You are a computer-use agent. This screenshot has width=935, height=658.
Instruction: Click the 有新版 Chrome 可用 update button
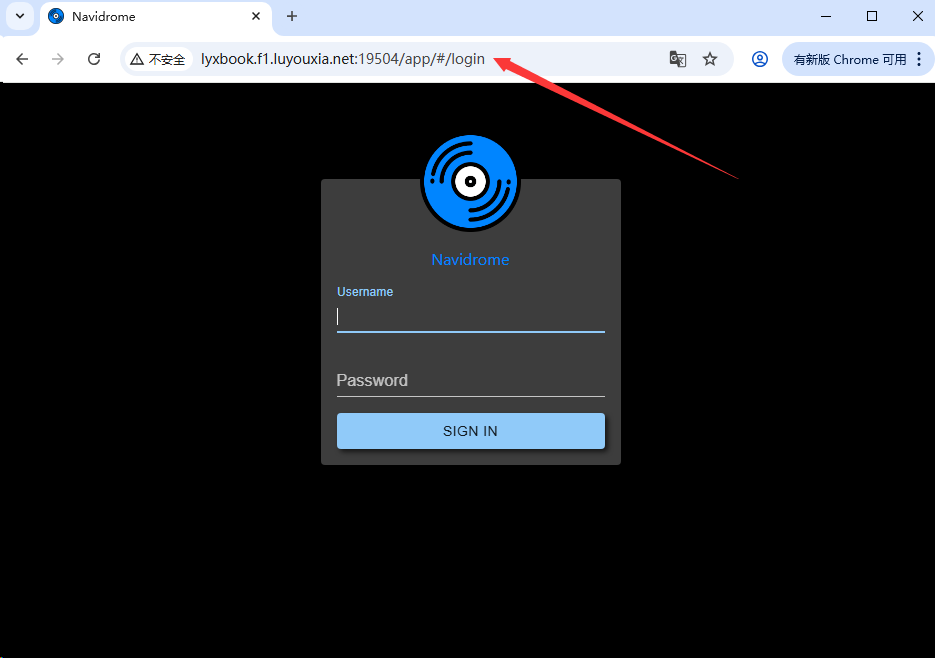(x=849, y=59)
